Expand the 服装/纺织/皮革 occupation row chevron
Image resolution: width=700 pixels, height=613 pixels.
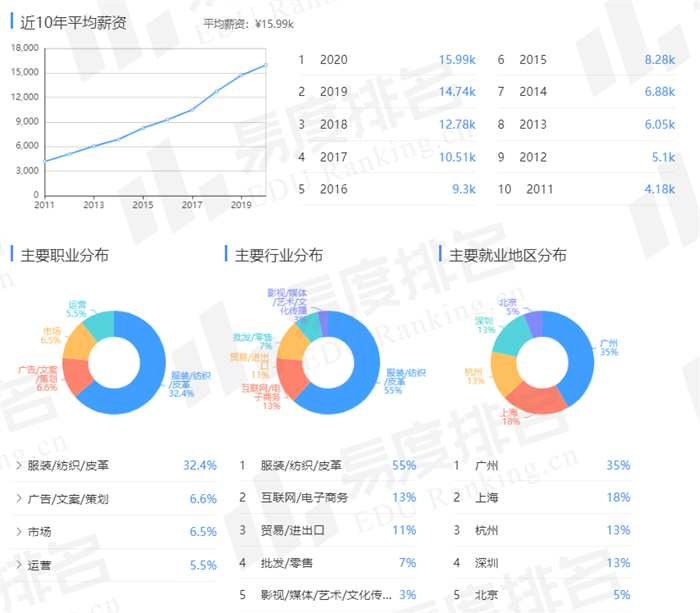(x=19, y=466)
